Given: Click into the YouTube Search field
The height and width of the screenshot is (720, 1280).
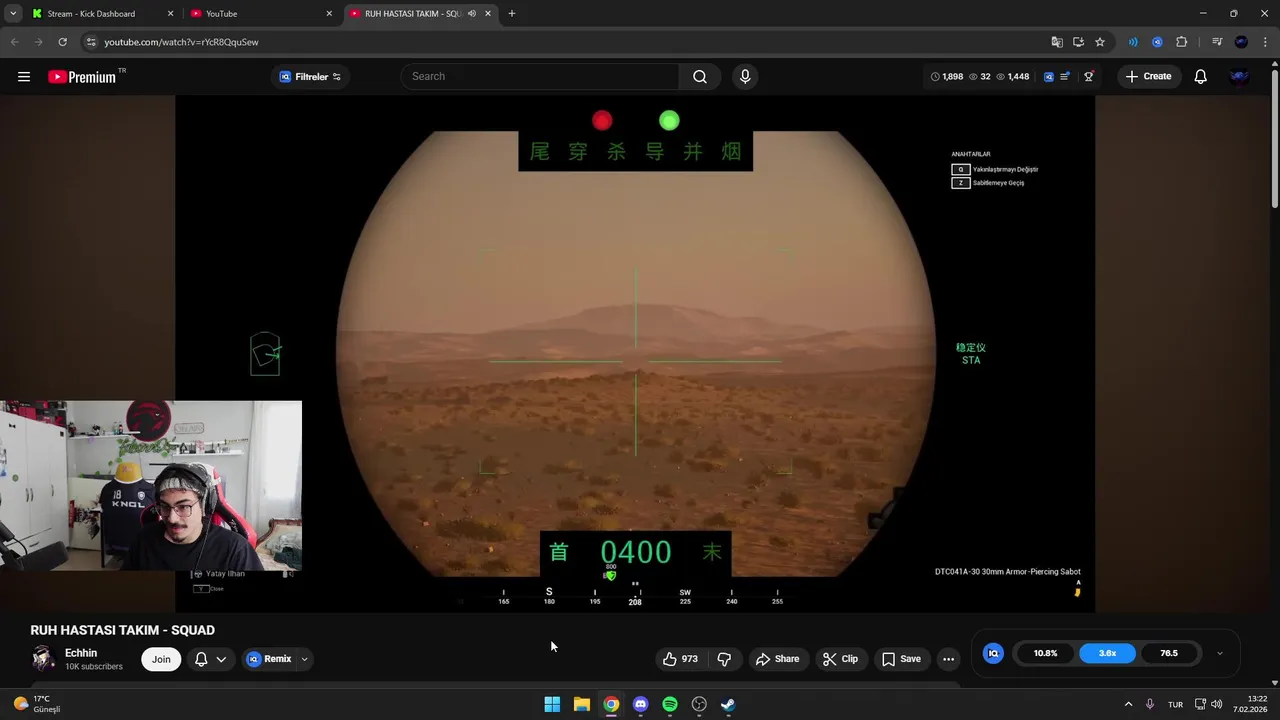Looking at the screenshot, I should click(540, 77).
